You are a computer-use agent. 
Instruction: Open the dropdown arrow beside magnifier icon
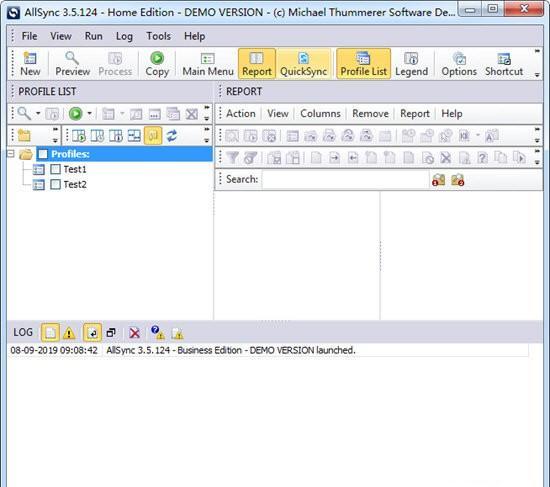pos(38,113)
